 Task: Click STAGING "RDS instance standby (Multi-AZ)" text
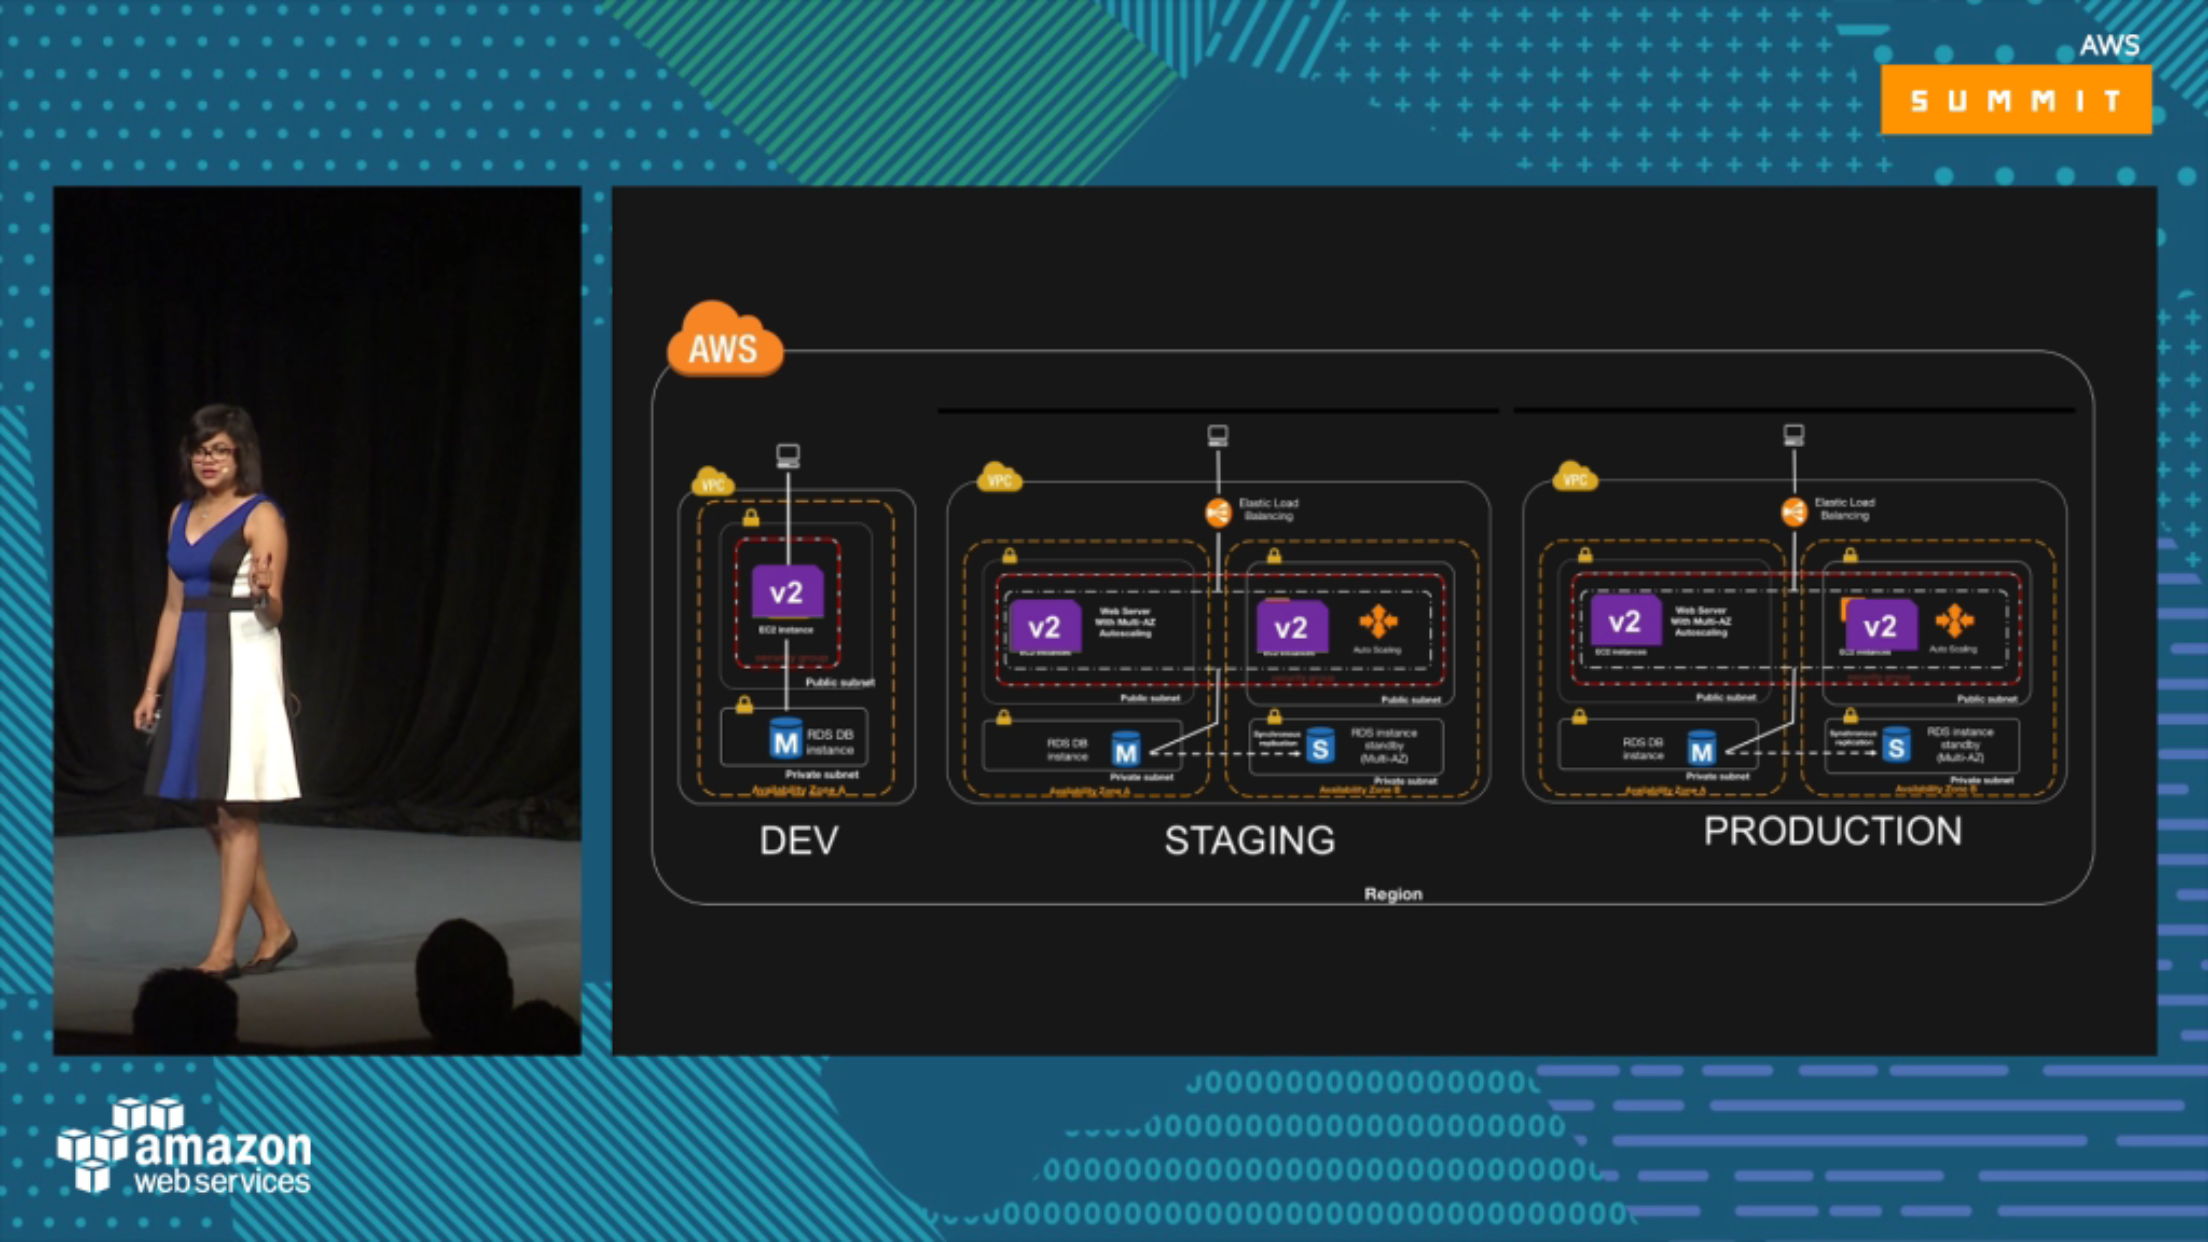pyautogui.click(x=1384, y=746)
